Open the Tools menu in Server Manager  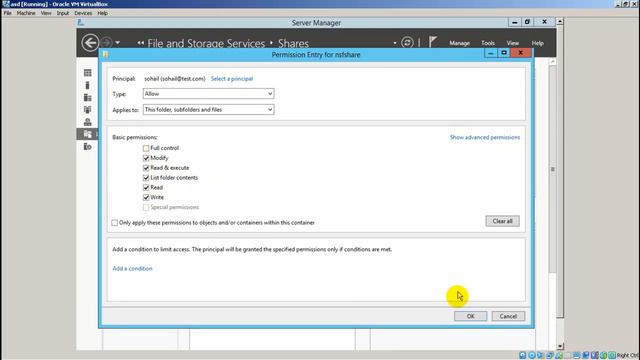(x=488, y=43)
